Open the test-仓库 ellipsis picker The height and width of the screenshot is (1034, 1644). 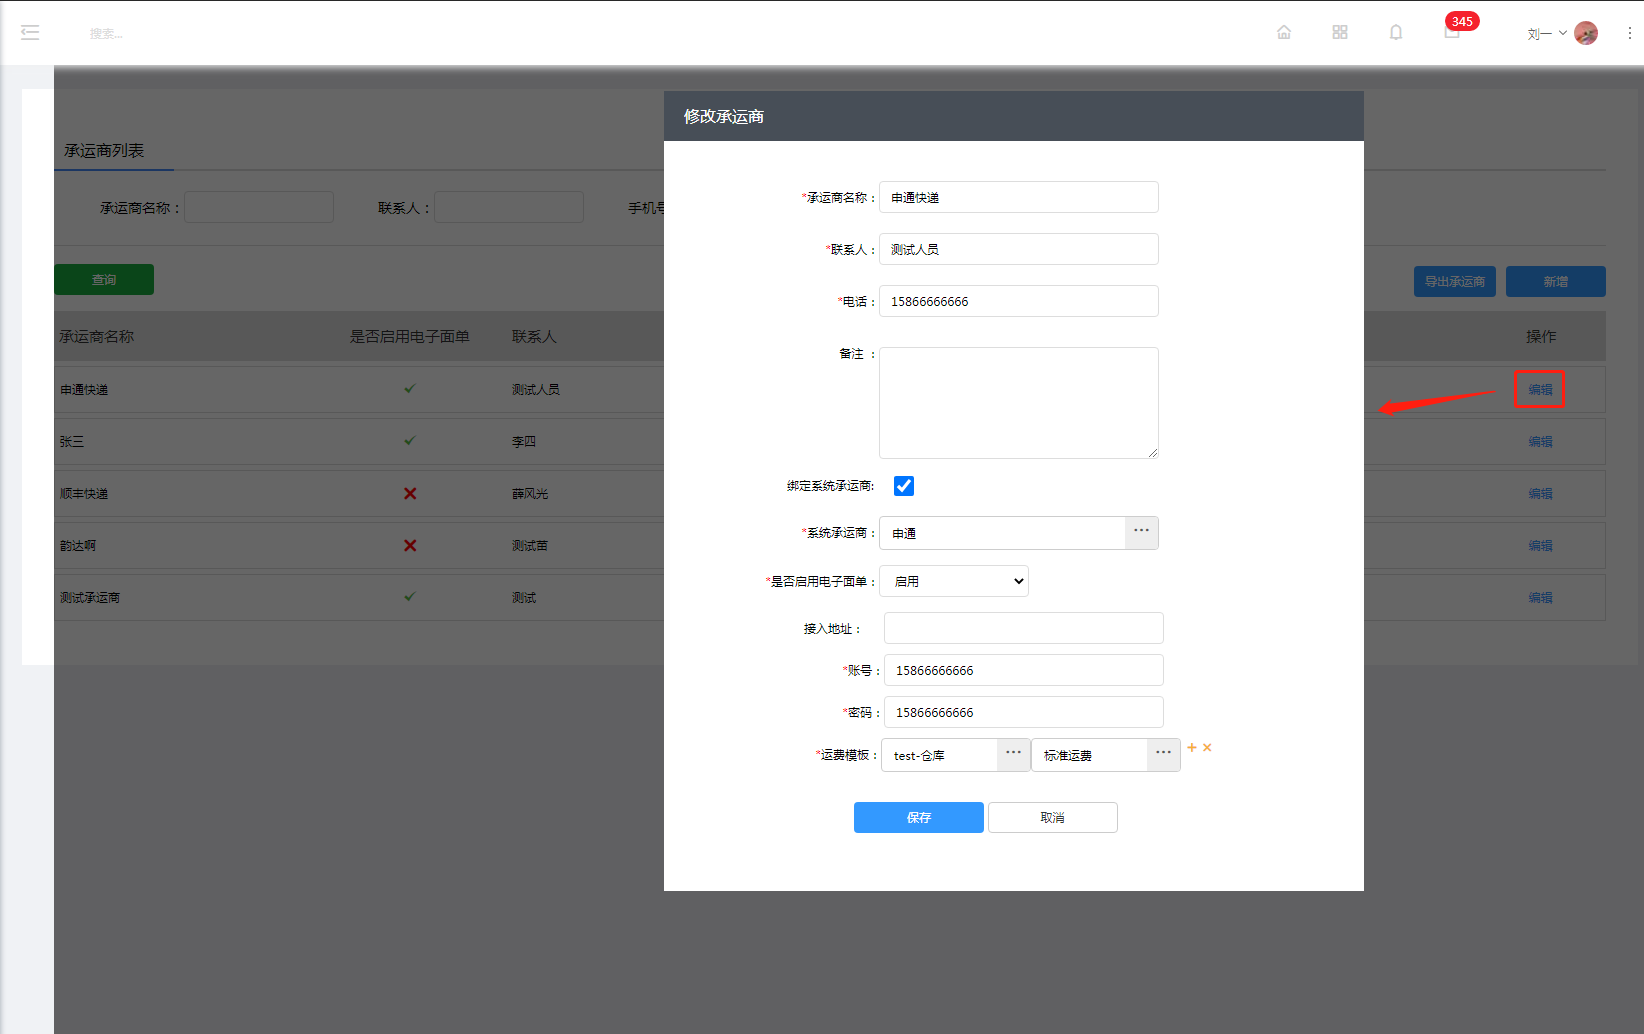[x=1014, y=755]
